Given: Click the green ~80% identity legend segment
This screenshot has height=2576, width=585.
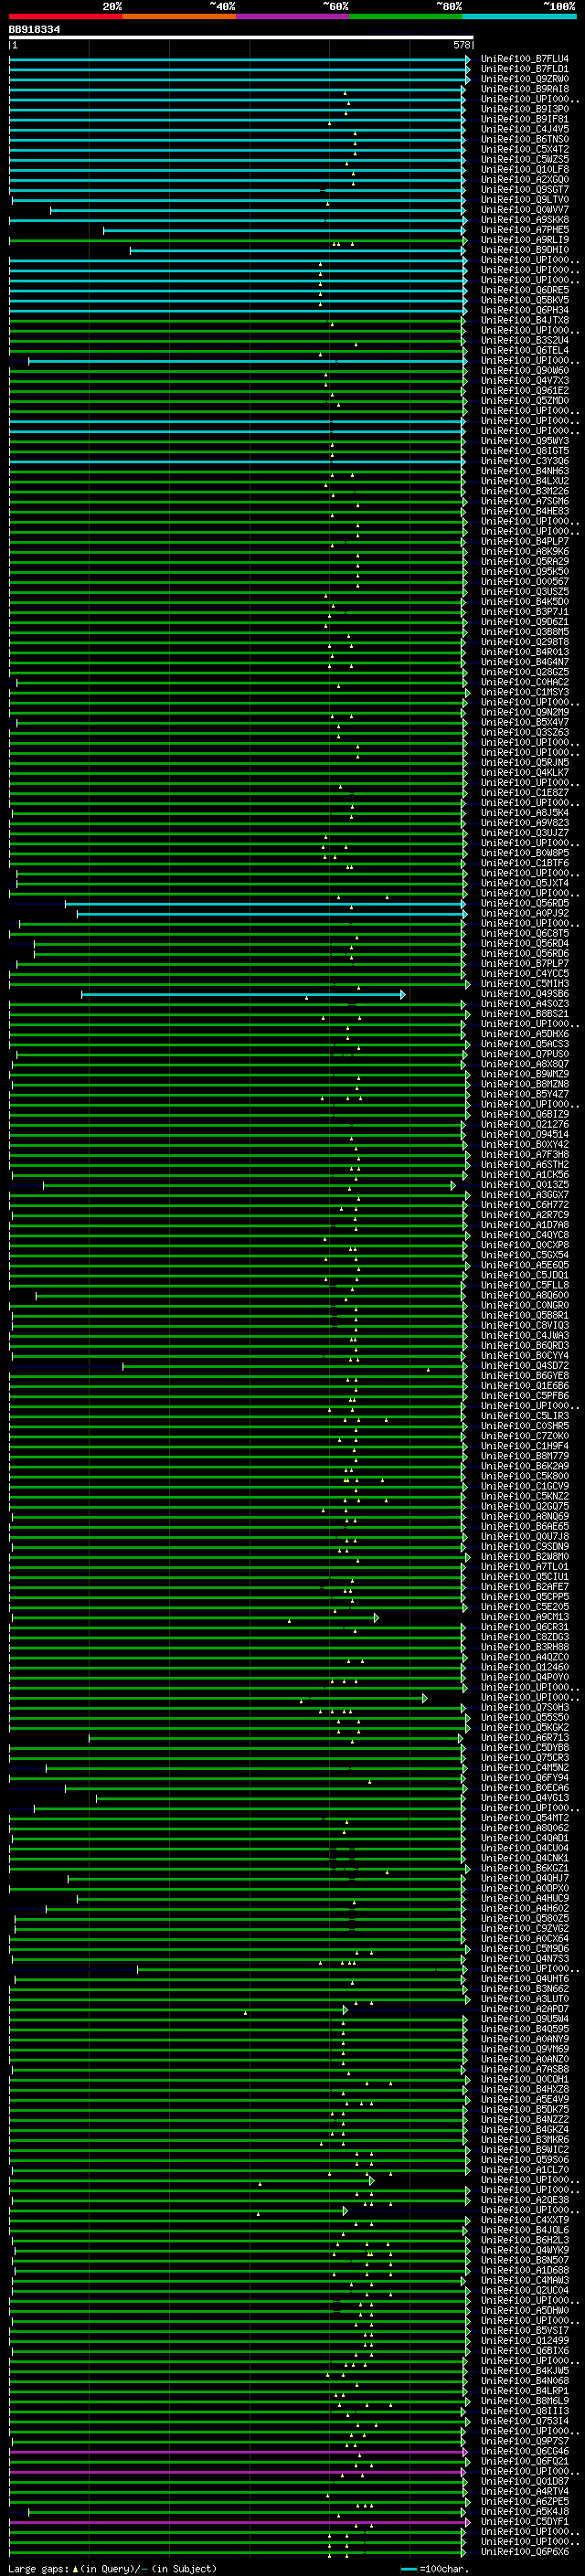Looking at the screenshot, I should (405, 16).
